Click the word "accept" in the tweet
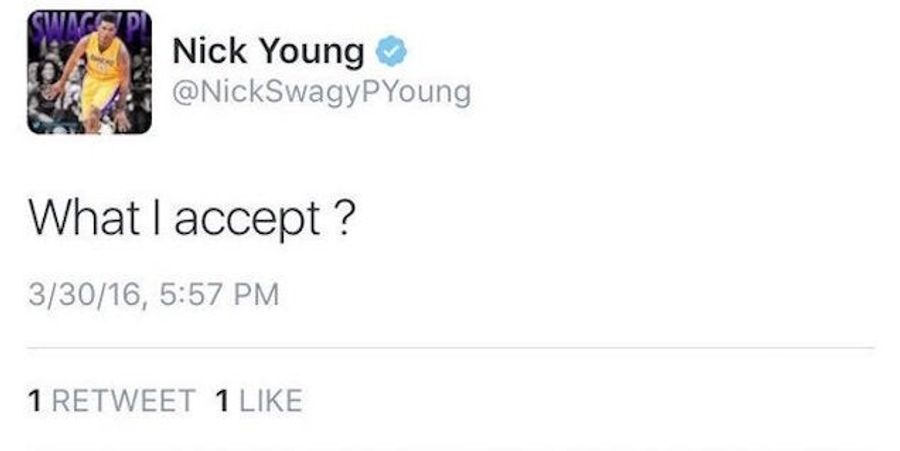Image resolution: width=900 pixels, height=451 pixels. 247,222
